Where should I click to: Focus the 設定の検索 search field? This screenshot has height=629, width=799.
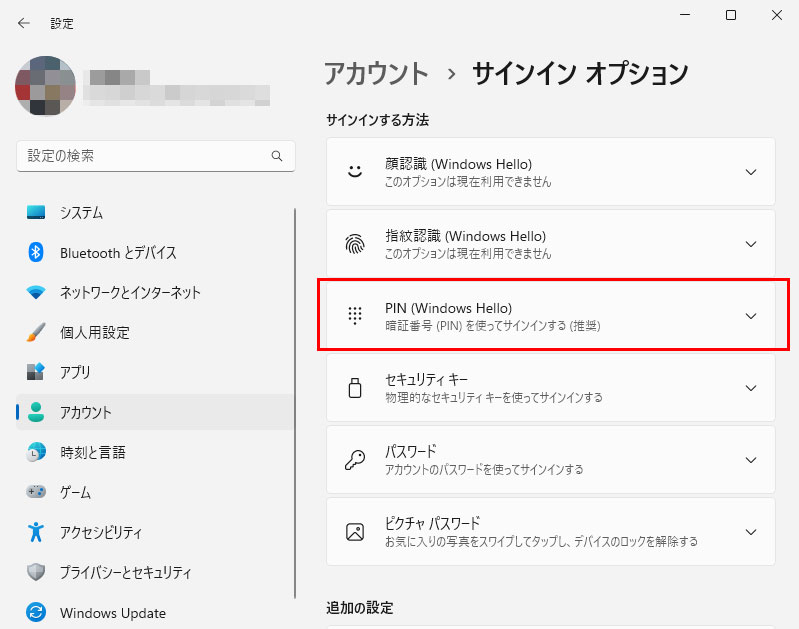coord(156,156)
